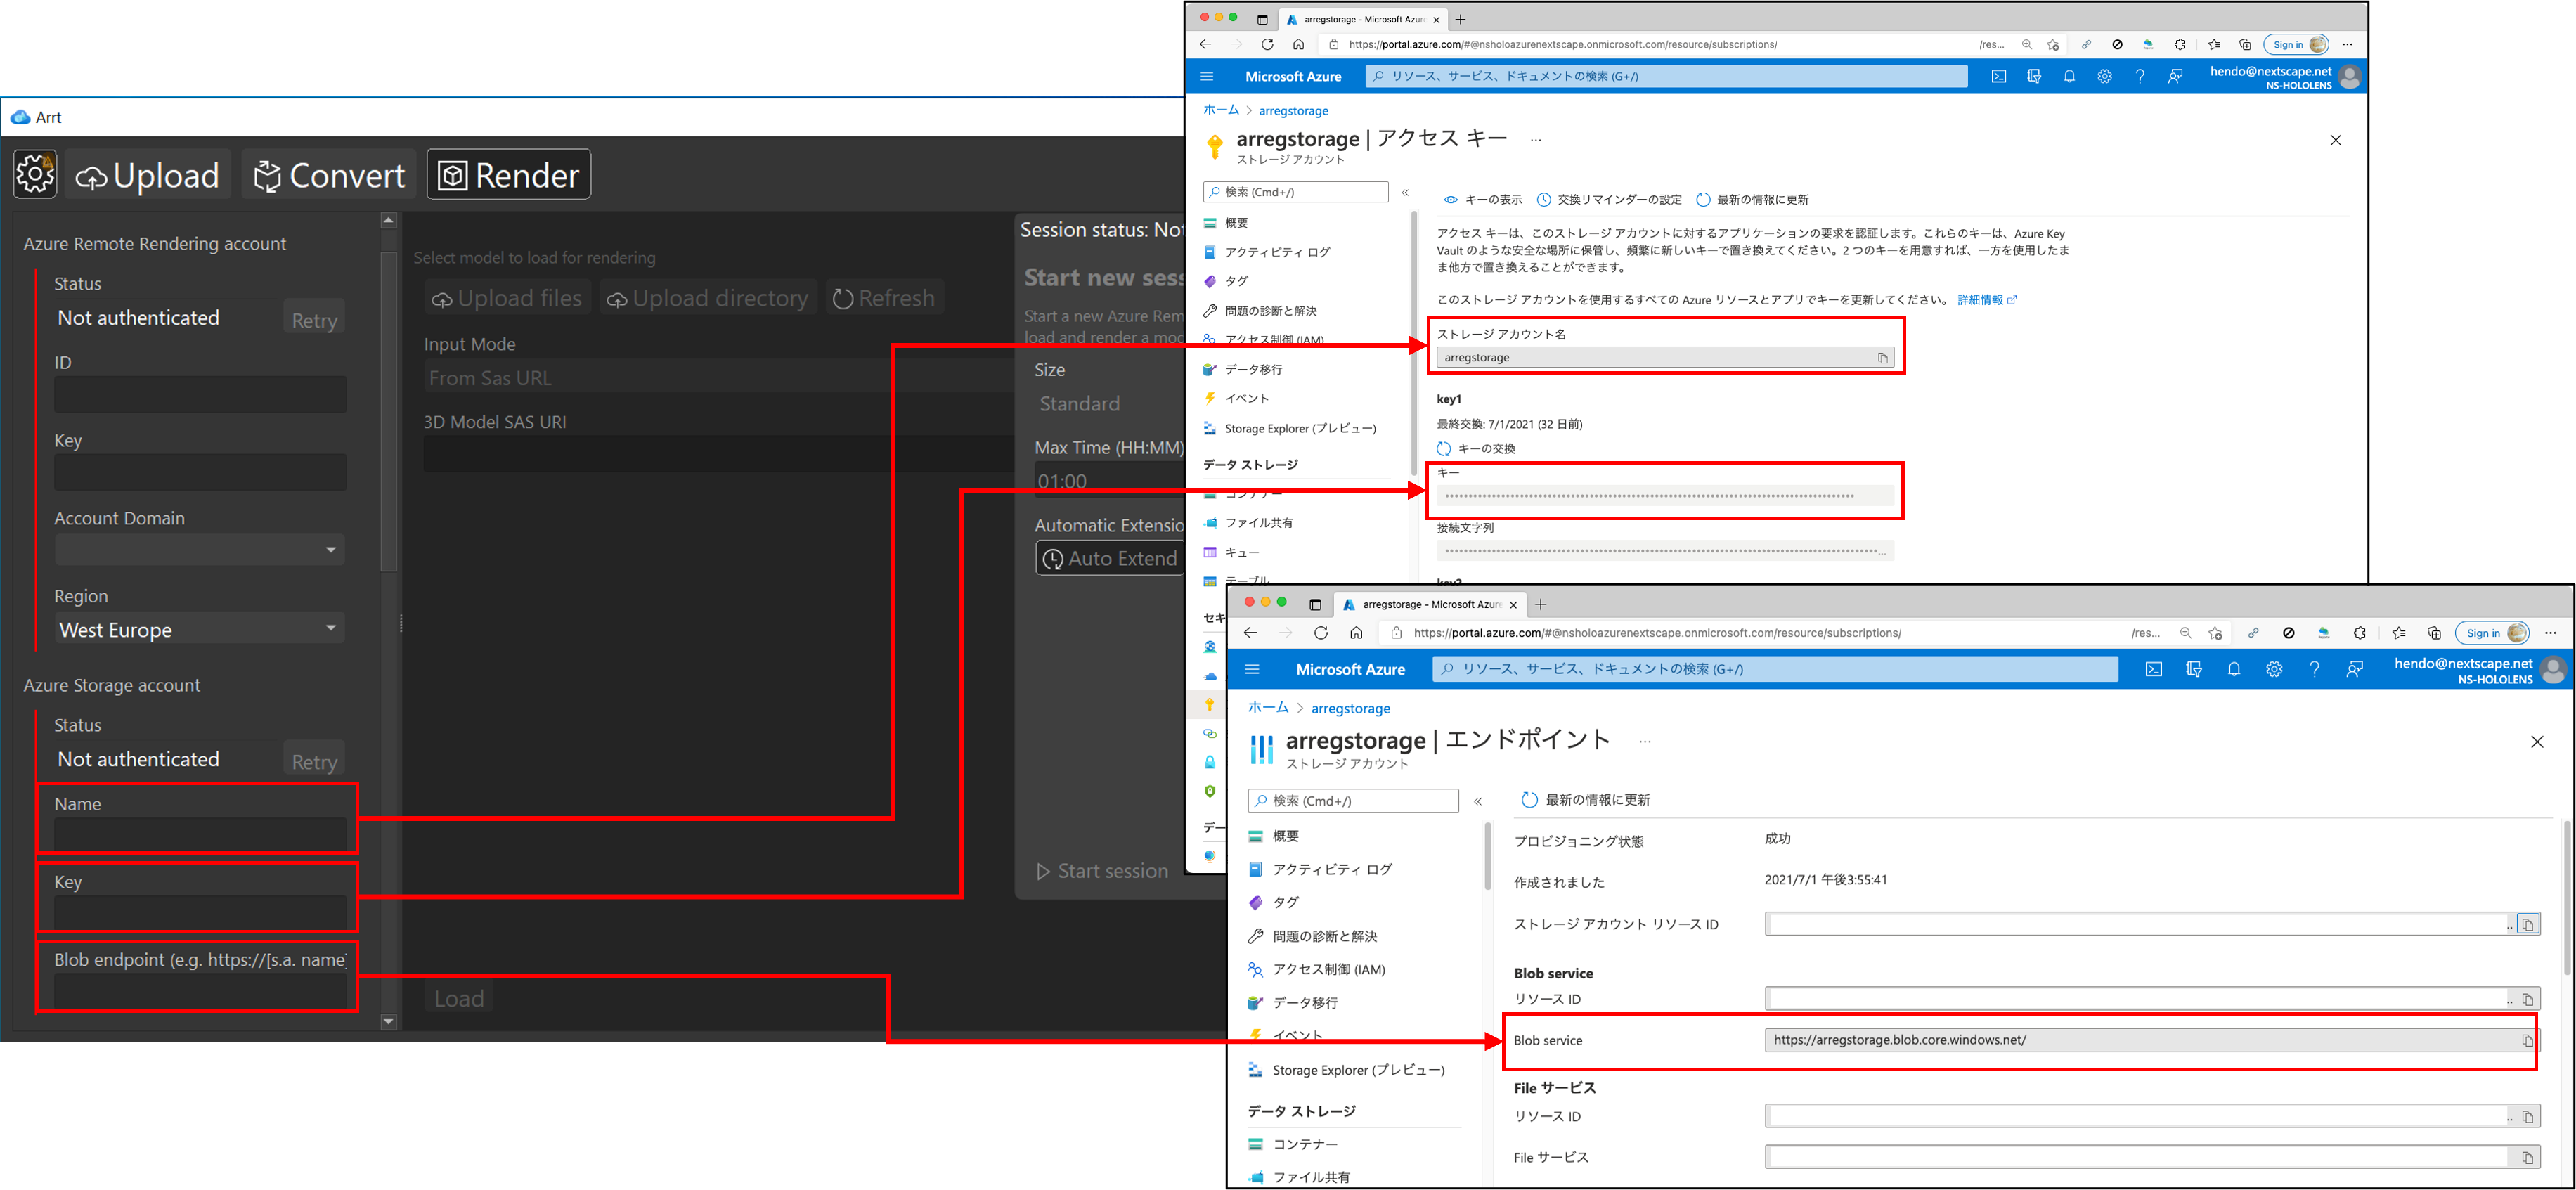Click the 3D Model SAS URI field
2576x1190 pixels.
[719, 454]
